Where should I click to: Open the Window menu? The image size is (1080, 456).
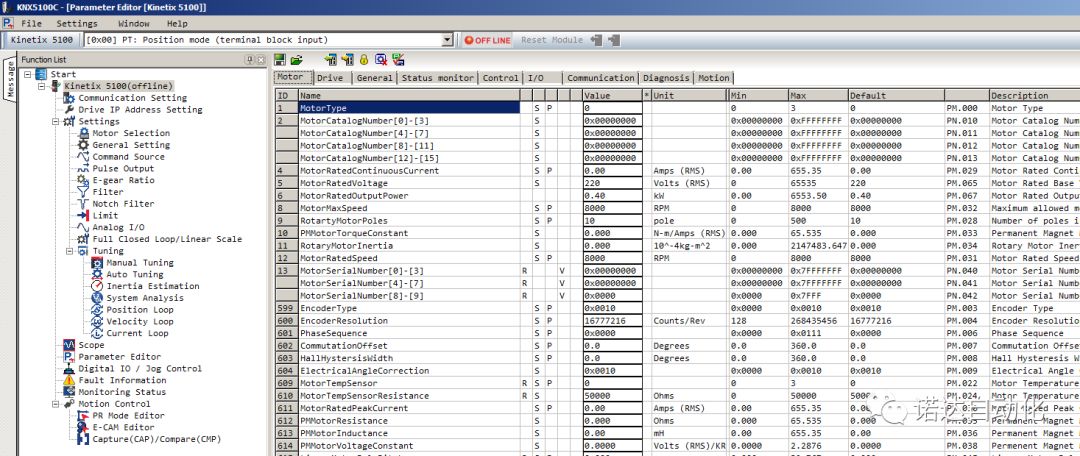point(134,23)
